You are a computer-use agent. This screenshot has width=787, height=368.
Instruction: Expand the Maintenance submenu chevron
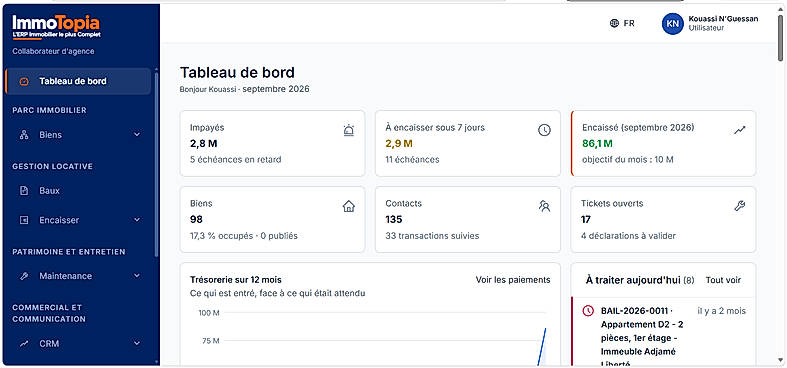[137, 276]
